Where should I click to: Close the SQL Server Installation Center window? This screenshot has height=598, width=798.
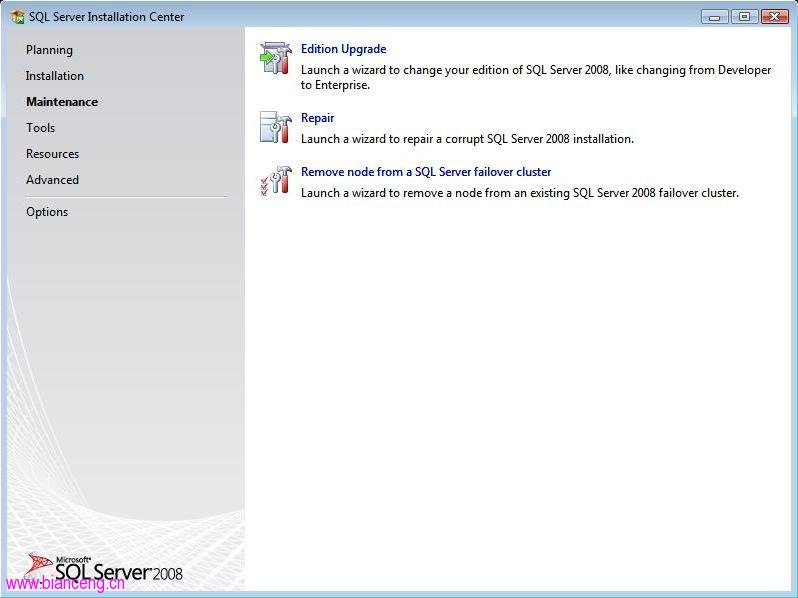pyautogui.click(x=775, y=17)
